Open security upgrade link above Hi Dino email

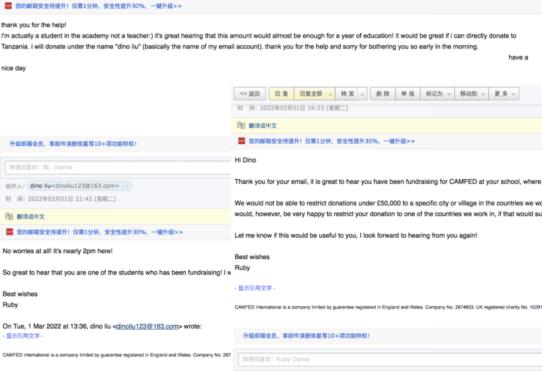(x=331, y=141)
